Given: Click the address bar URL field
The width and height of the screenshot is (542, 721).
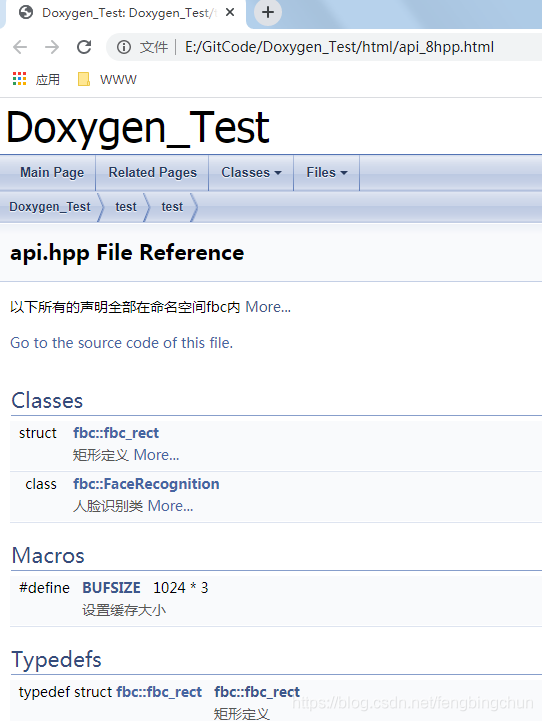Looking at the screenshot, I should point(339,47).
